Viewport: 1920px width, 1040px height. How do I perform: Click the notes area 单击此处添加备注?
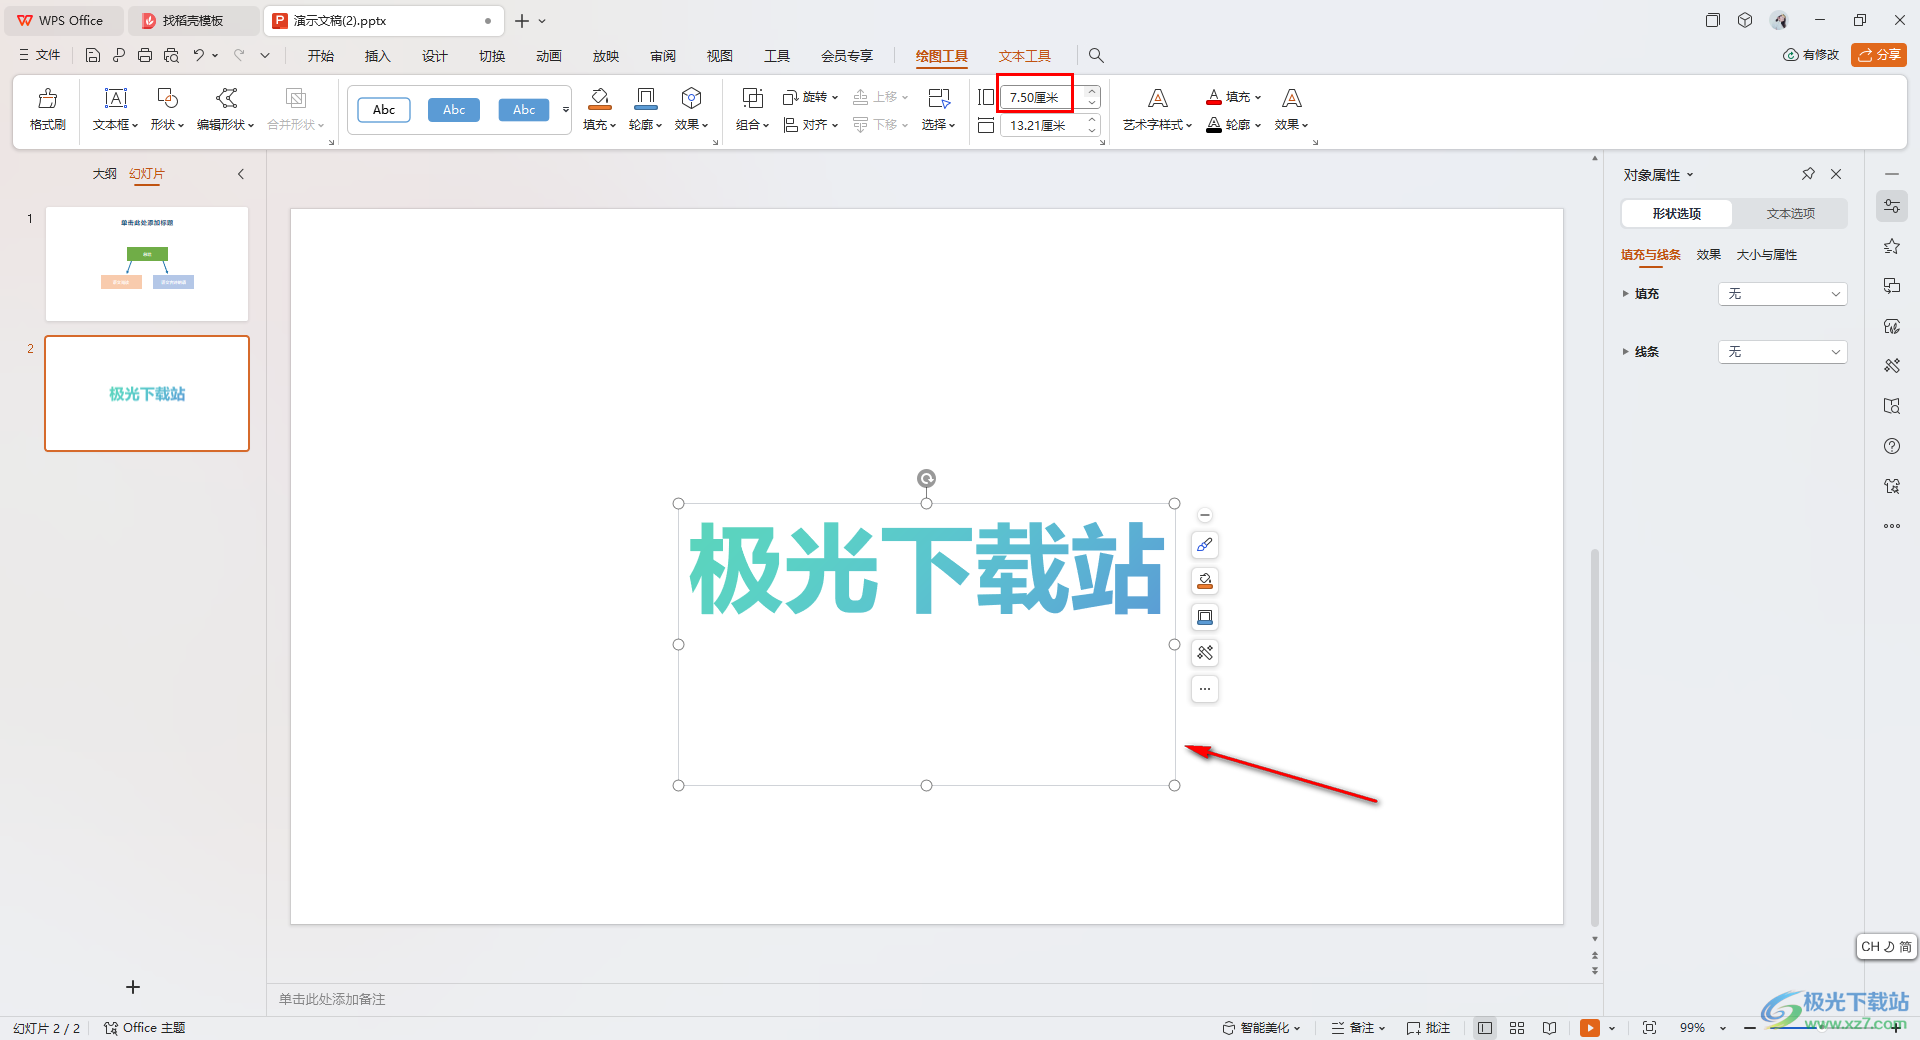[x=332, y=999]
